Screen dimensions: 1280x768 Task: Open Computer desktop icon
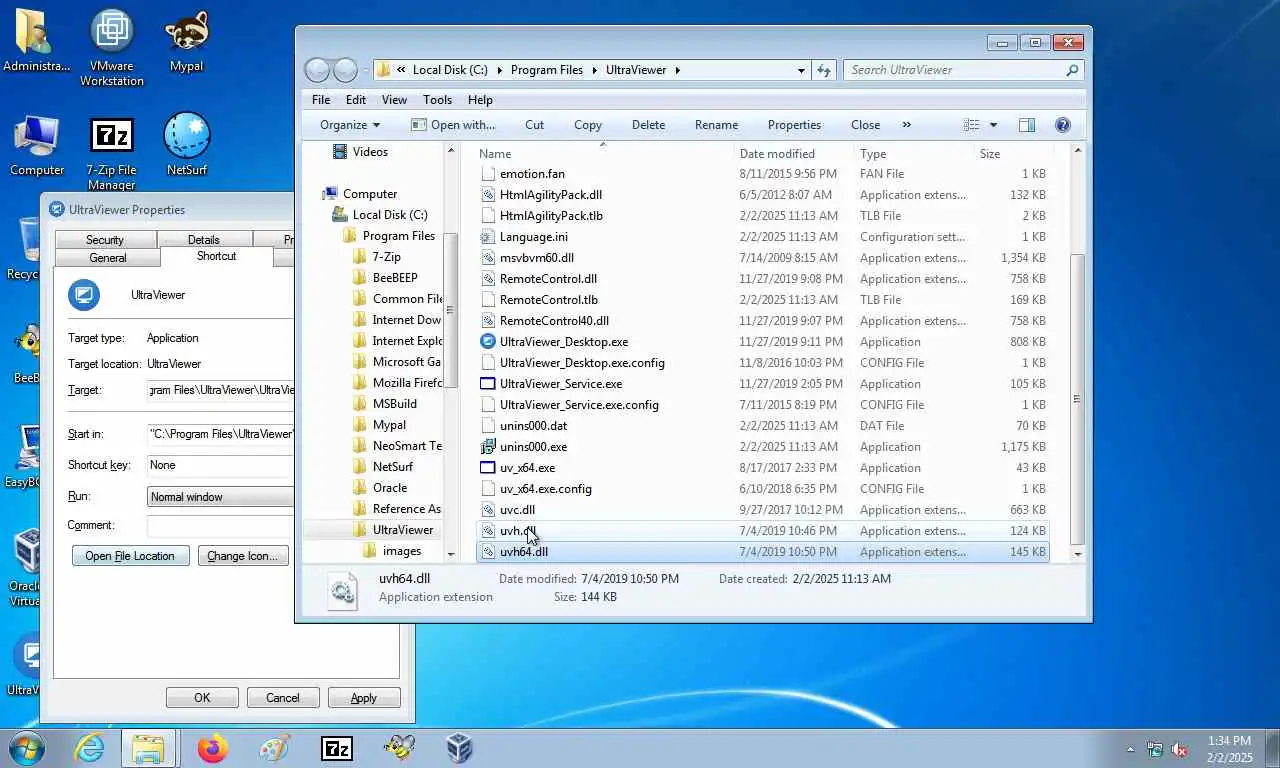pos(37,146)
